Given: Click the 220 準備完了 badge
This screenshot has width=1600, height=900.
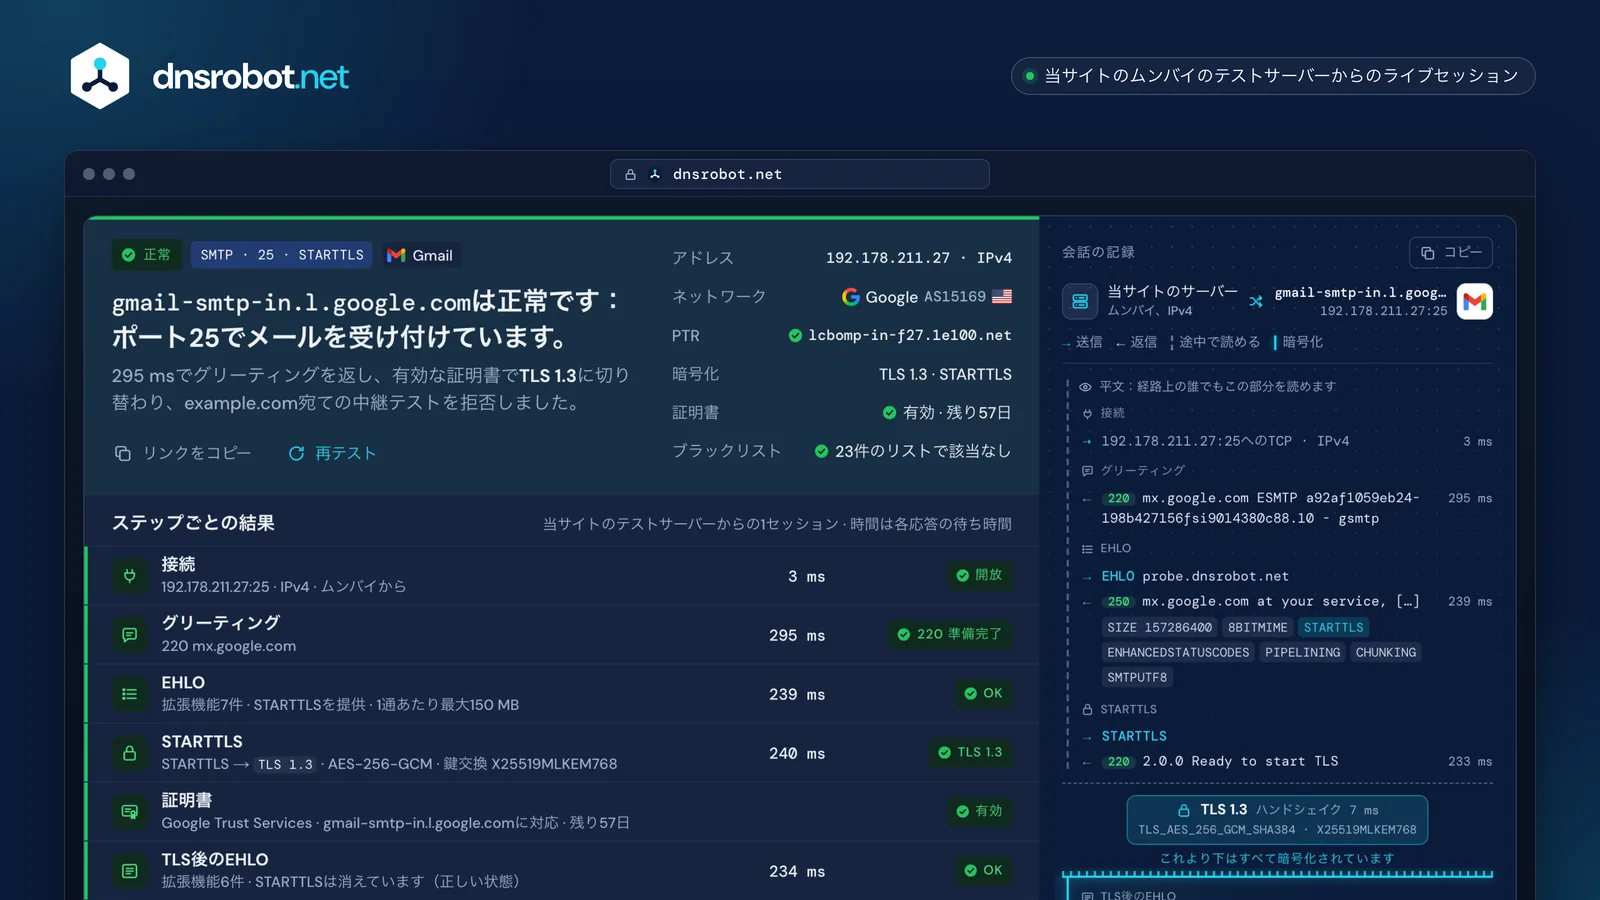Looking at the screenshot, I should pos(950,634).
